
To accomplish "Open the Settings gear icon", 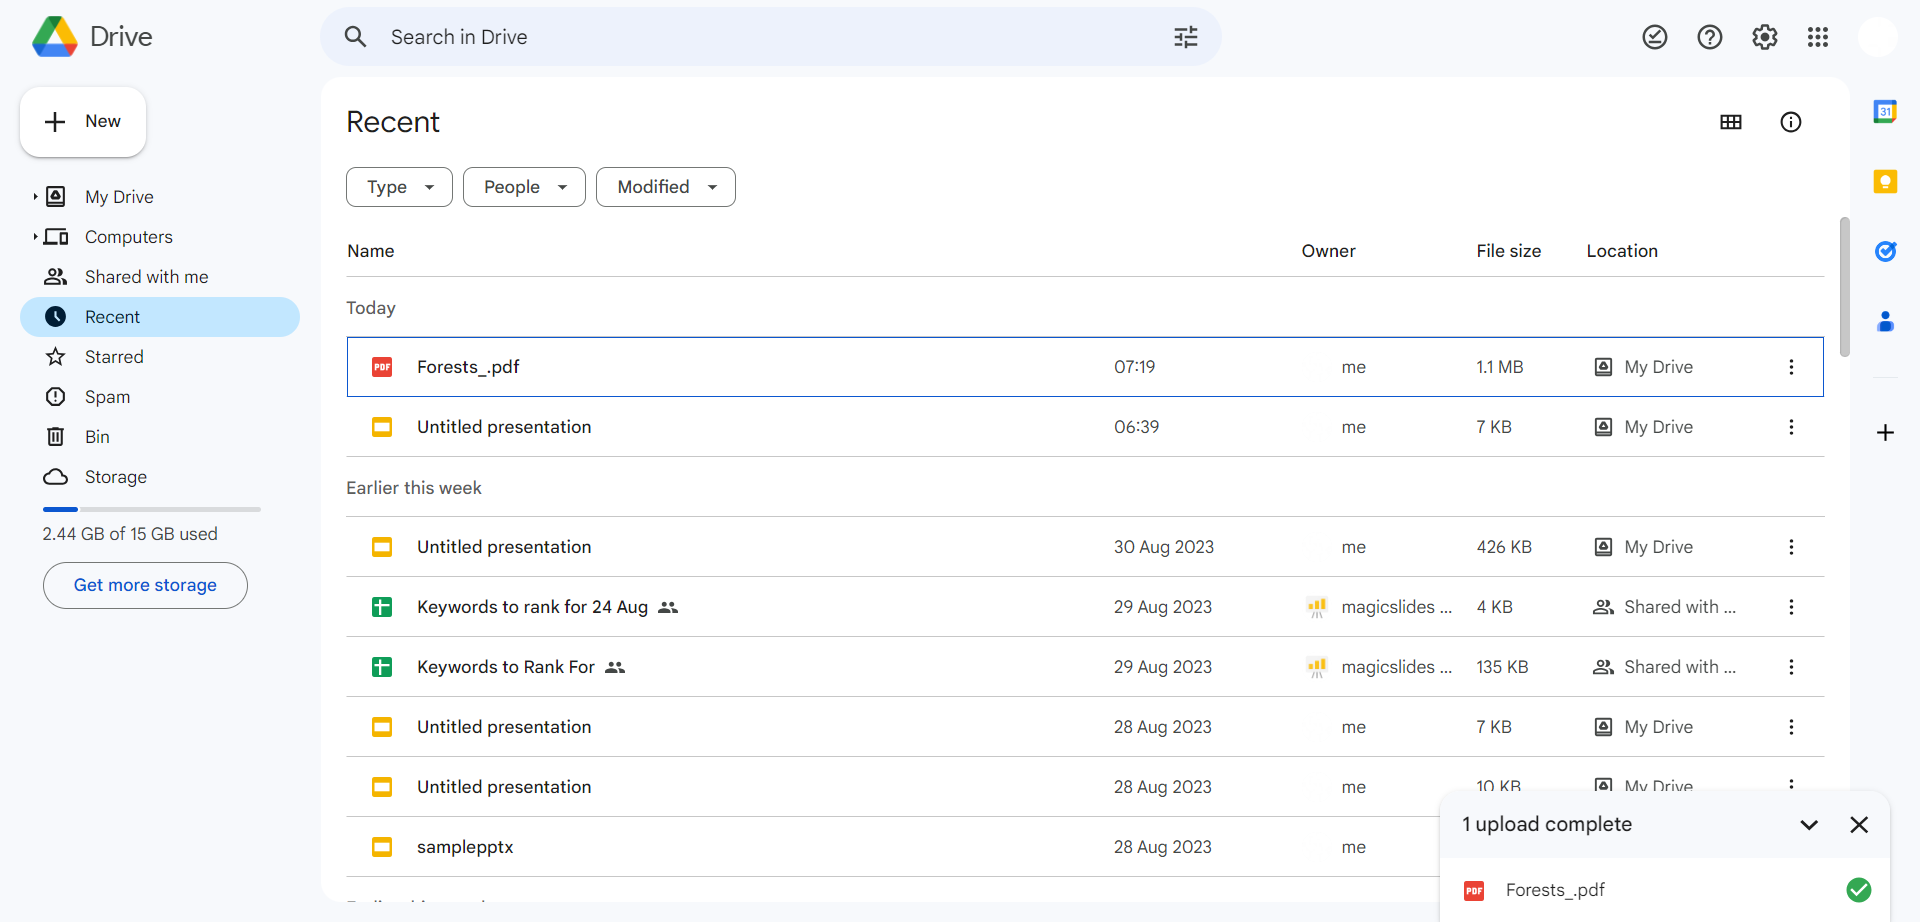I will [1764, 37].
